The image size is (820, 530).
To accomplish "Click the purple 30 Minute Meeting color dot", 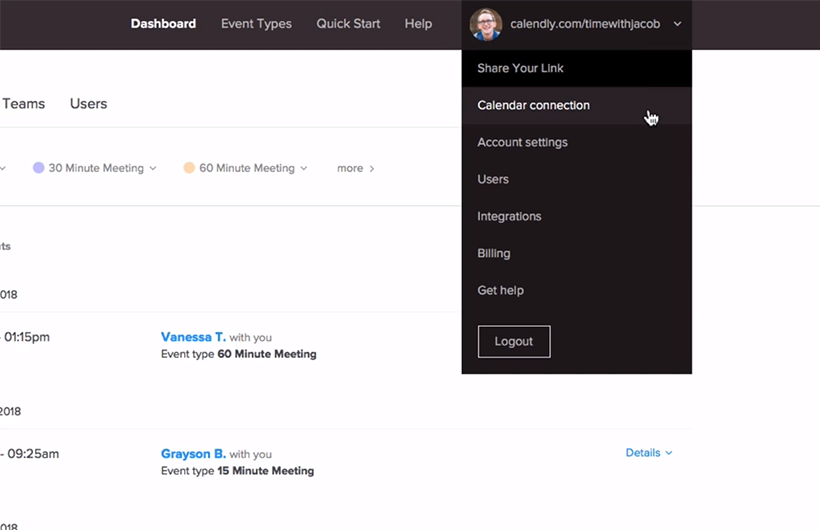I will [38, 167].
